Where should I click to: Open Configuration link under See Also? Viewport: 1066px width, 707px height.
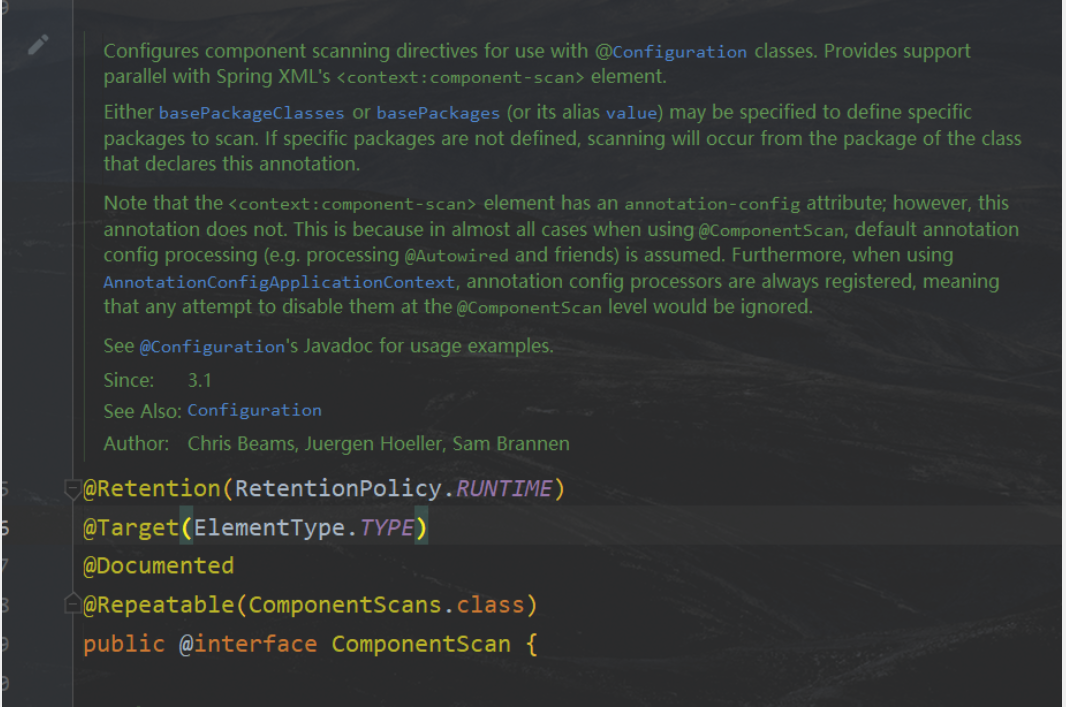click(x=254, y=410)
